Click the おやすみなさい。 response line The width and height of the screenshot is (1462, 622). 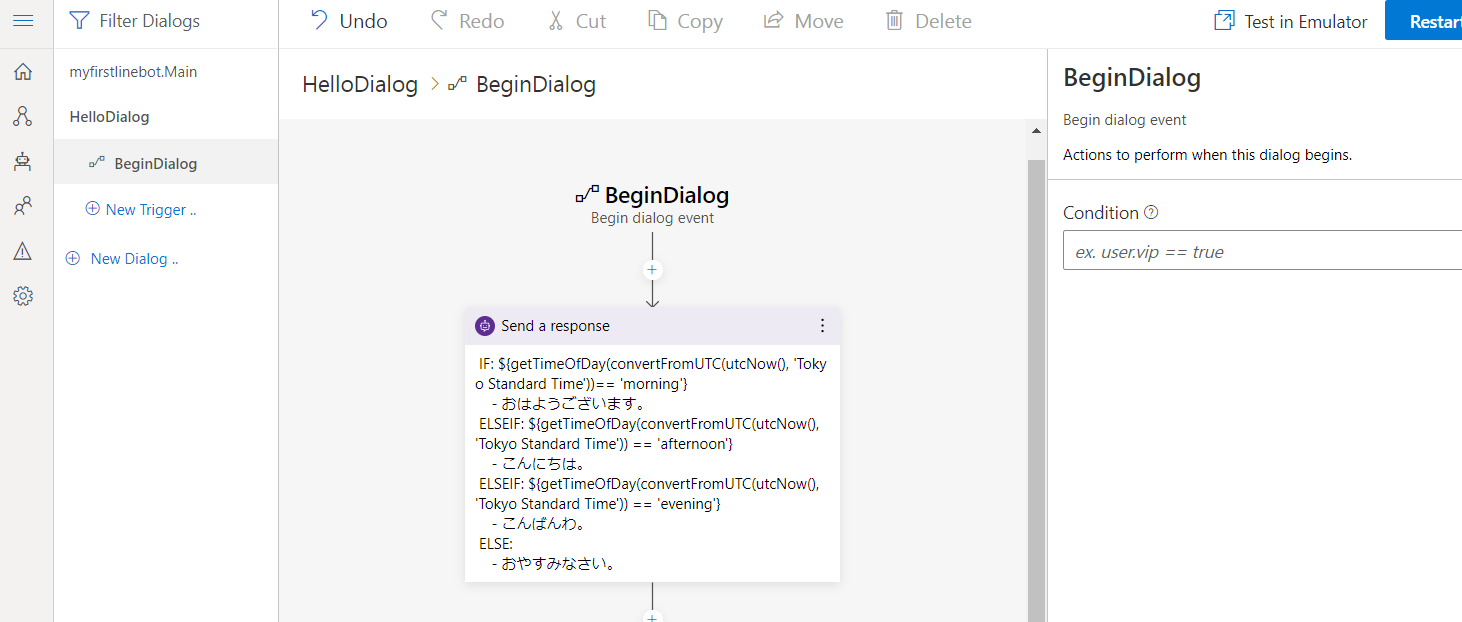[557, 563]
